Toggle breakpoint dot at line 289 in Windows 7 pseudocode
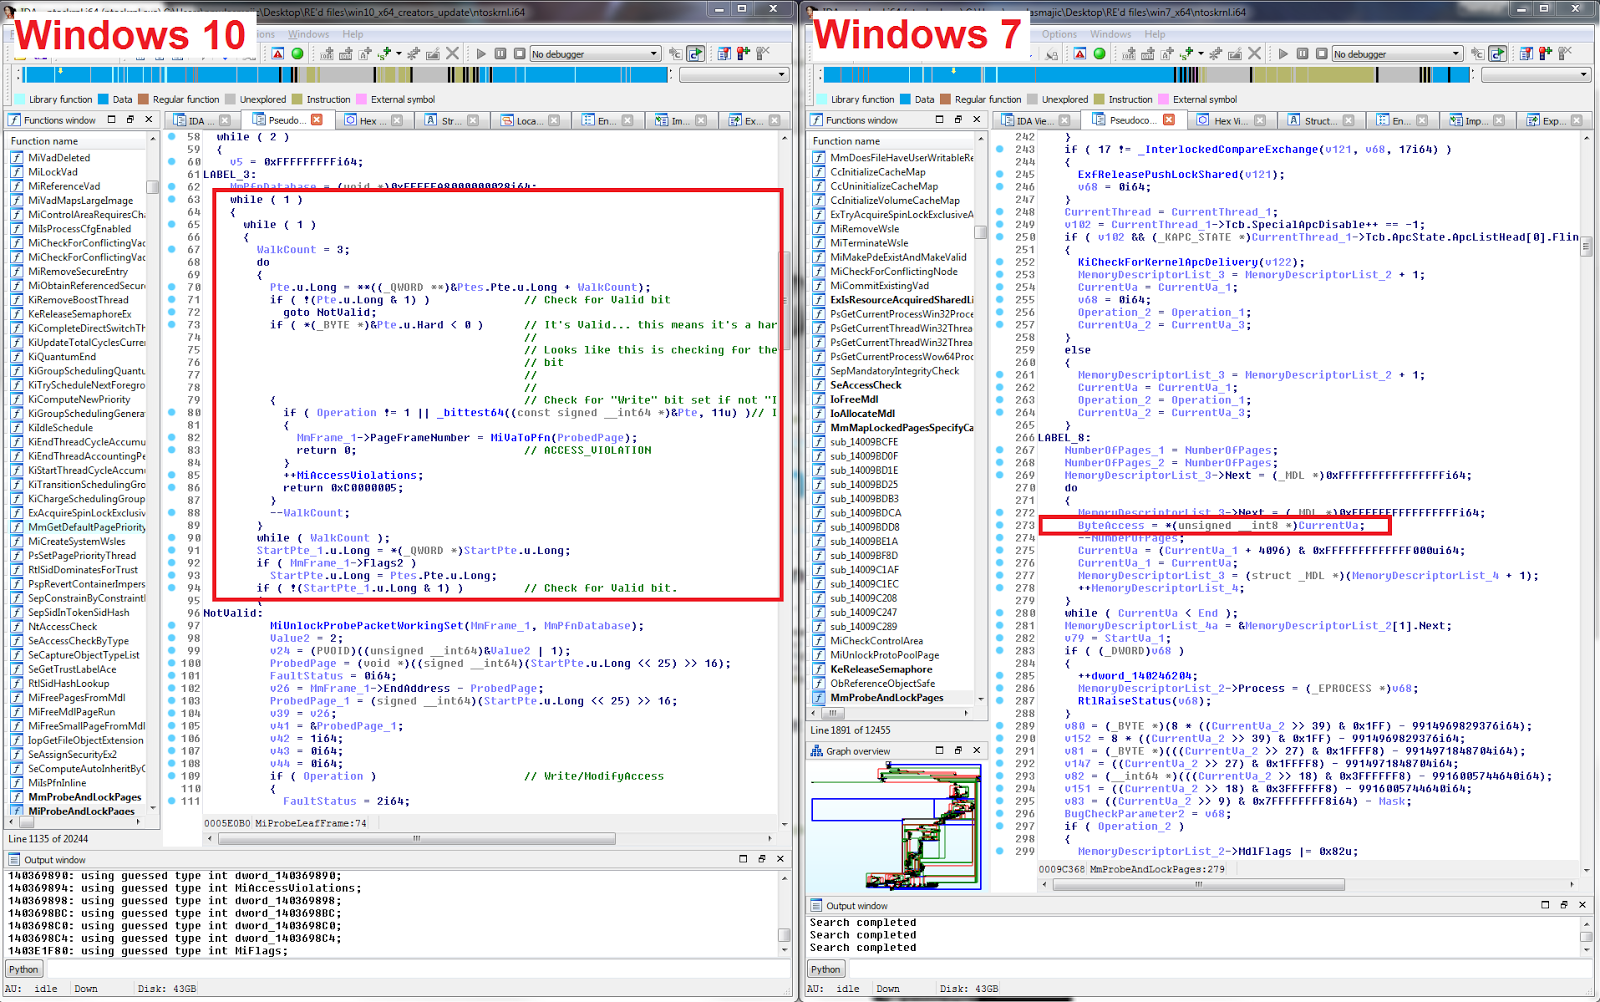Viewport: 1600px width, 1002px height. pos(1000,725)
